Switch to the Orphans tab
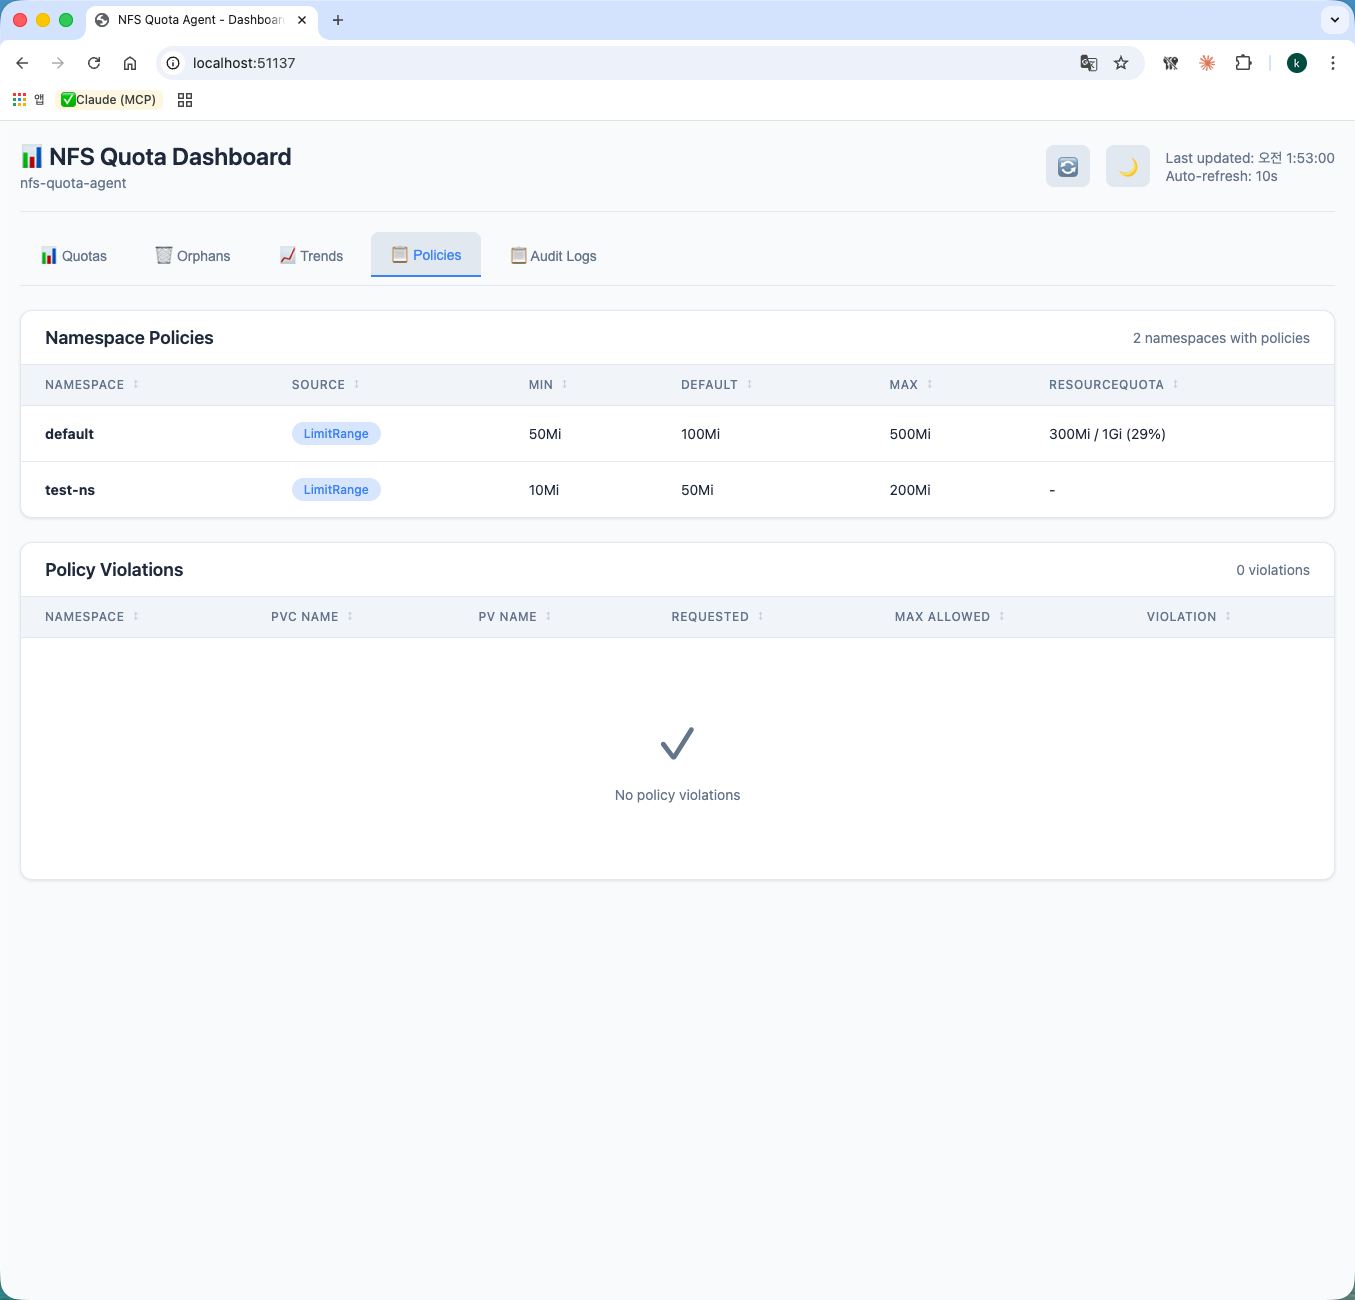The width and height of the screenshot is (1355, 1300). (193, 256)
